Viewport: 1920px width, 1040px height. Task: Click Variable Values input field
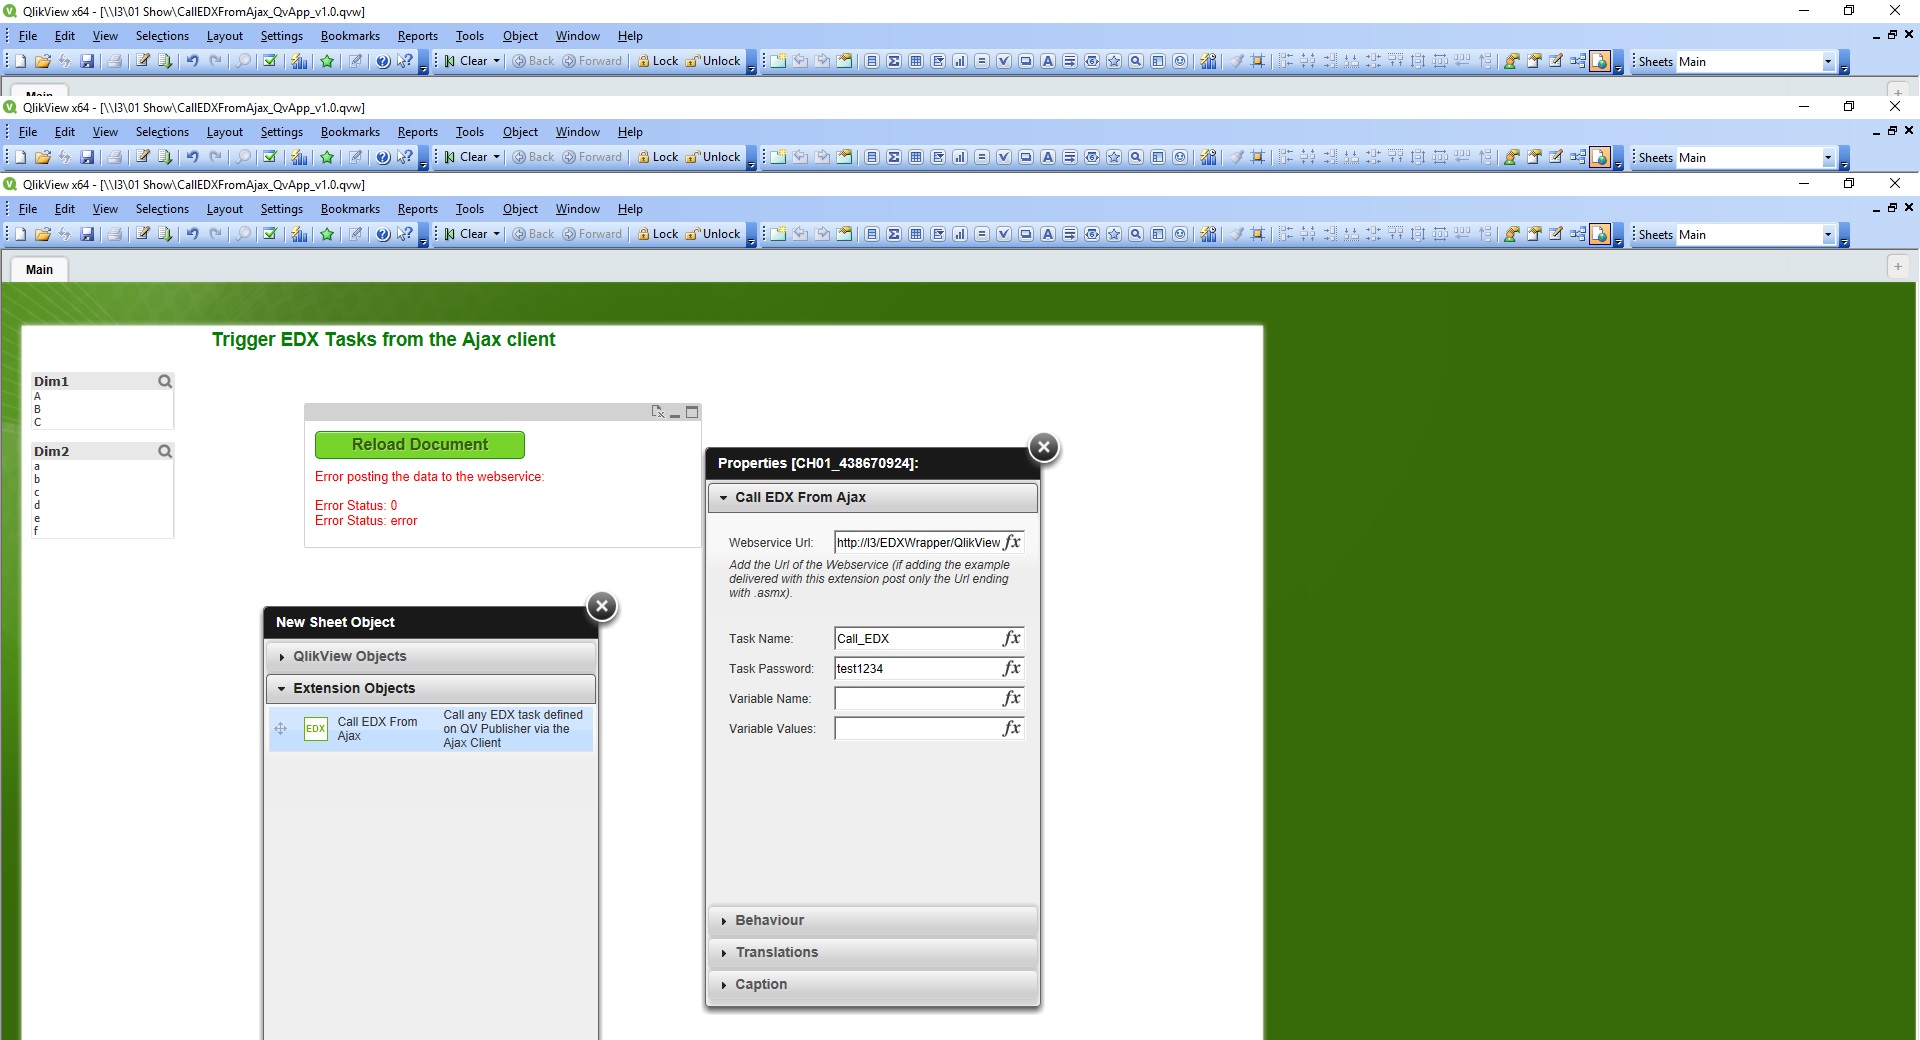point(918,728)
